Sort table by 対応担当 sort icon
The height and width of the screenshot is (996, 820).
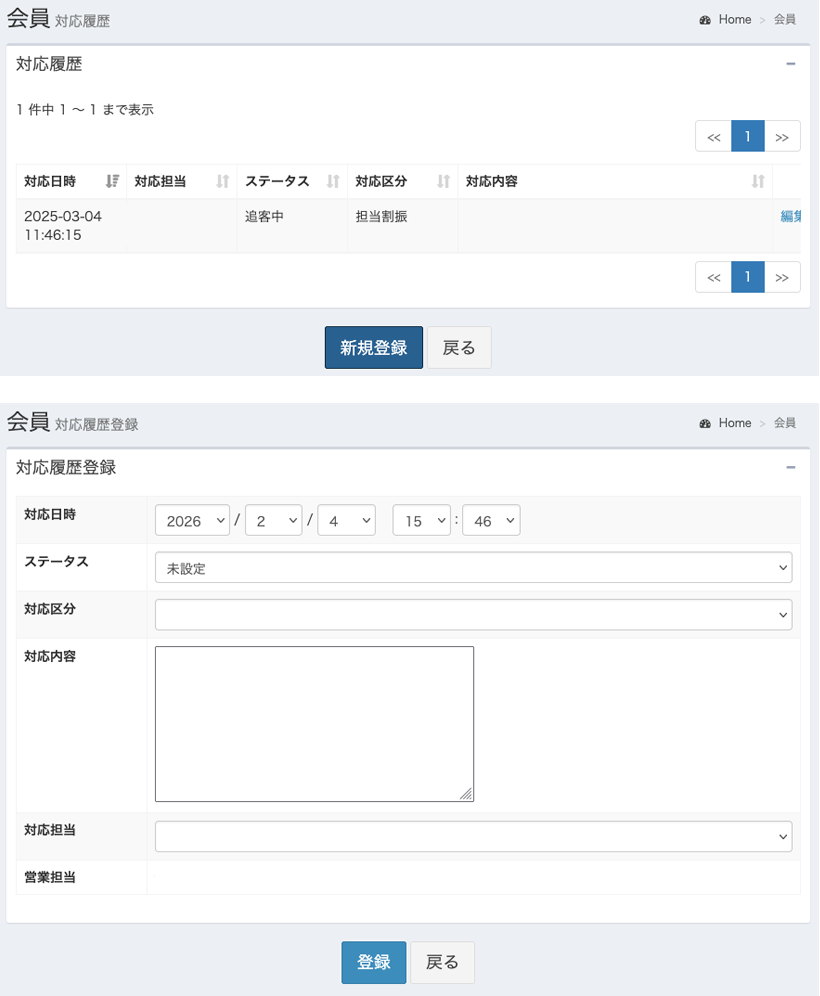coord(222,182)
